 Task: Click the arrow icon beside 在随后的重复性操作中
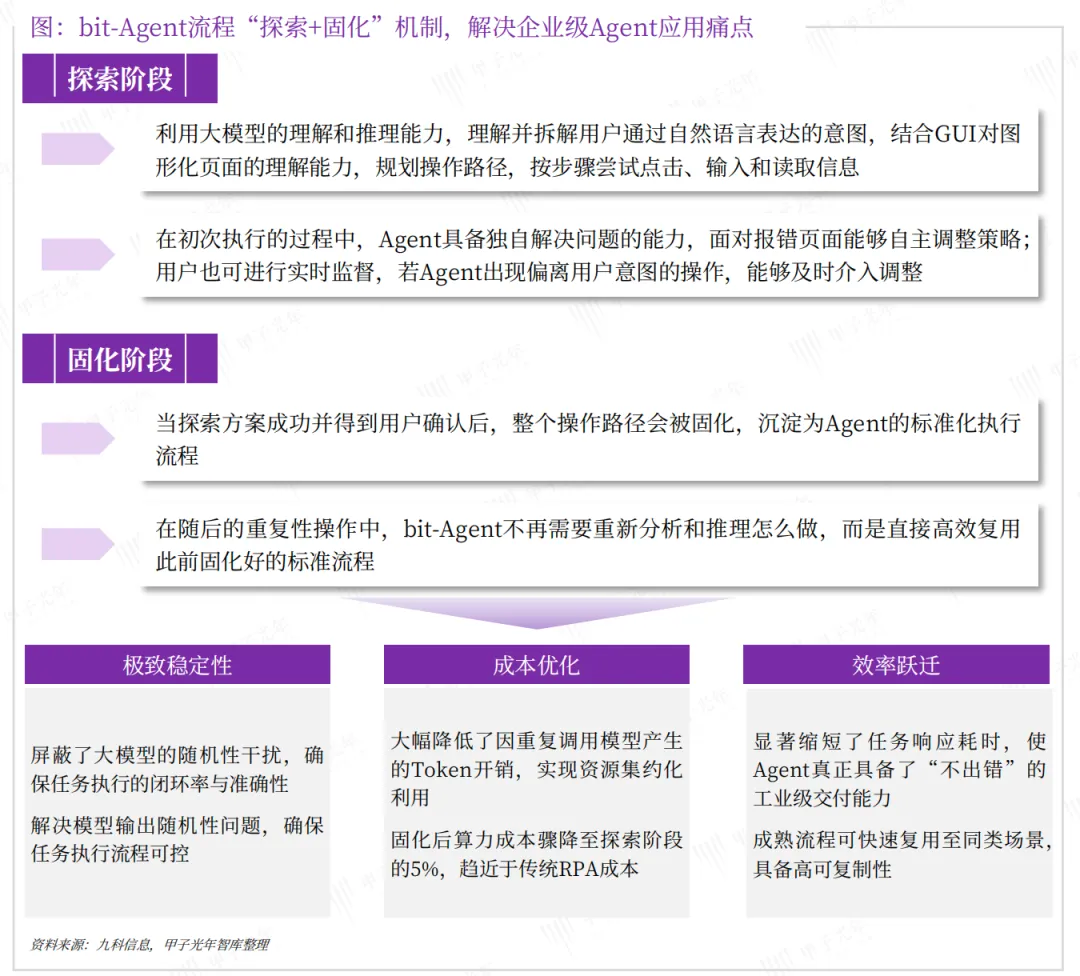point(78,544)
